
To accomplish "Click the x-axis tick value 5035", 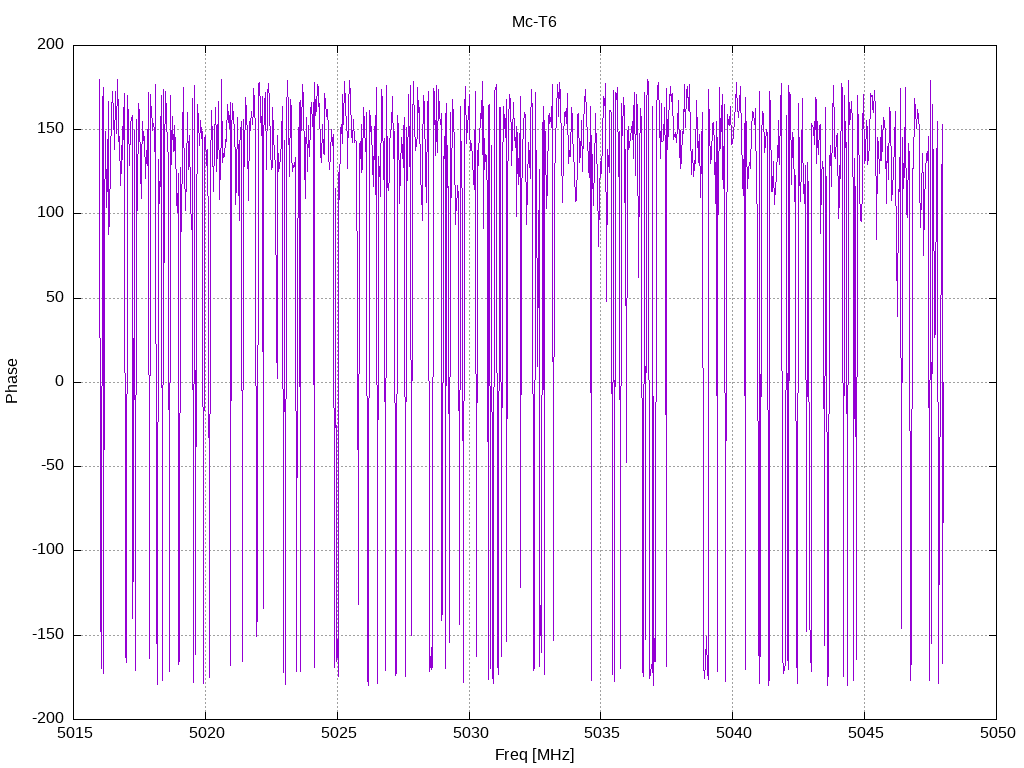I will [x=601, y=733].
